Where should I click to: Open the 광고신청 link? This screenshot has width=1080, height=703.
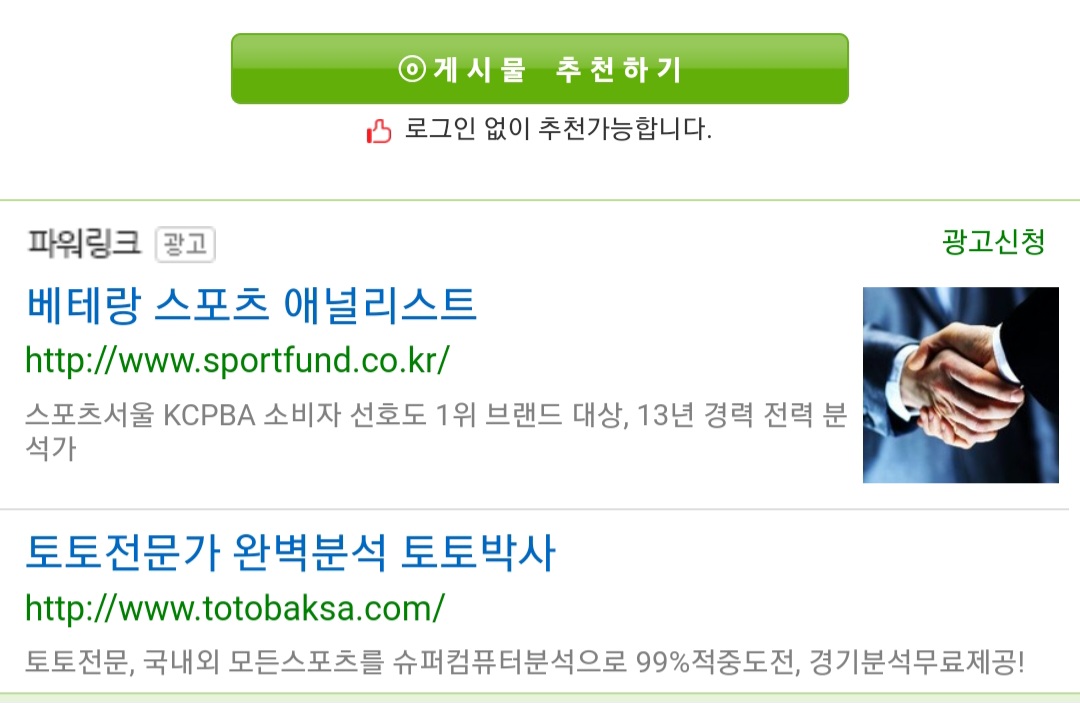[x=993, y=241]
